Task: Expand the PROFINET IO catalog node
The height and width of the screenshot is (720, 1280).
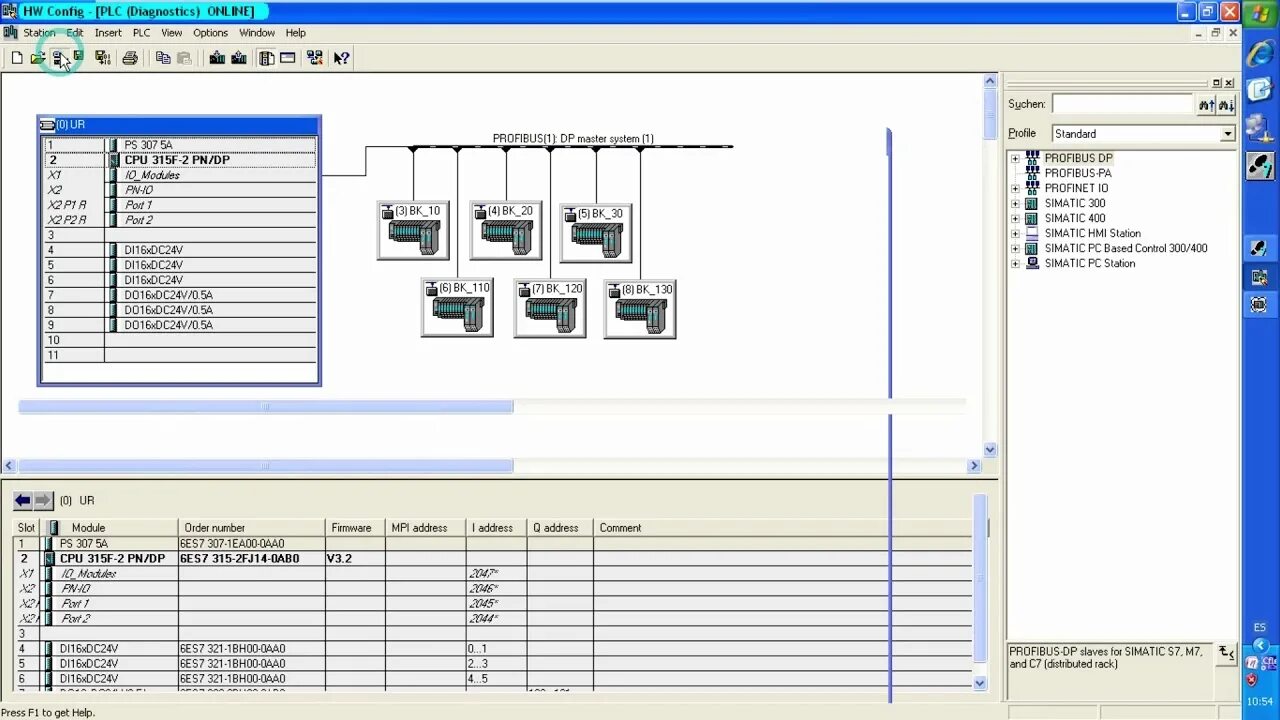Action: [1015, 188]
